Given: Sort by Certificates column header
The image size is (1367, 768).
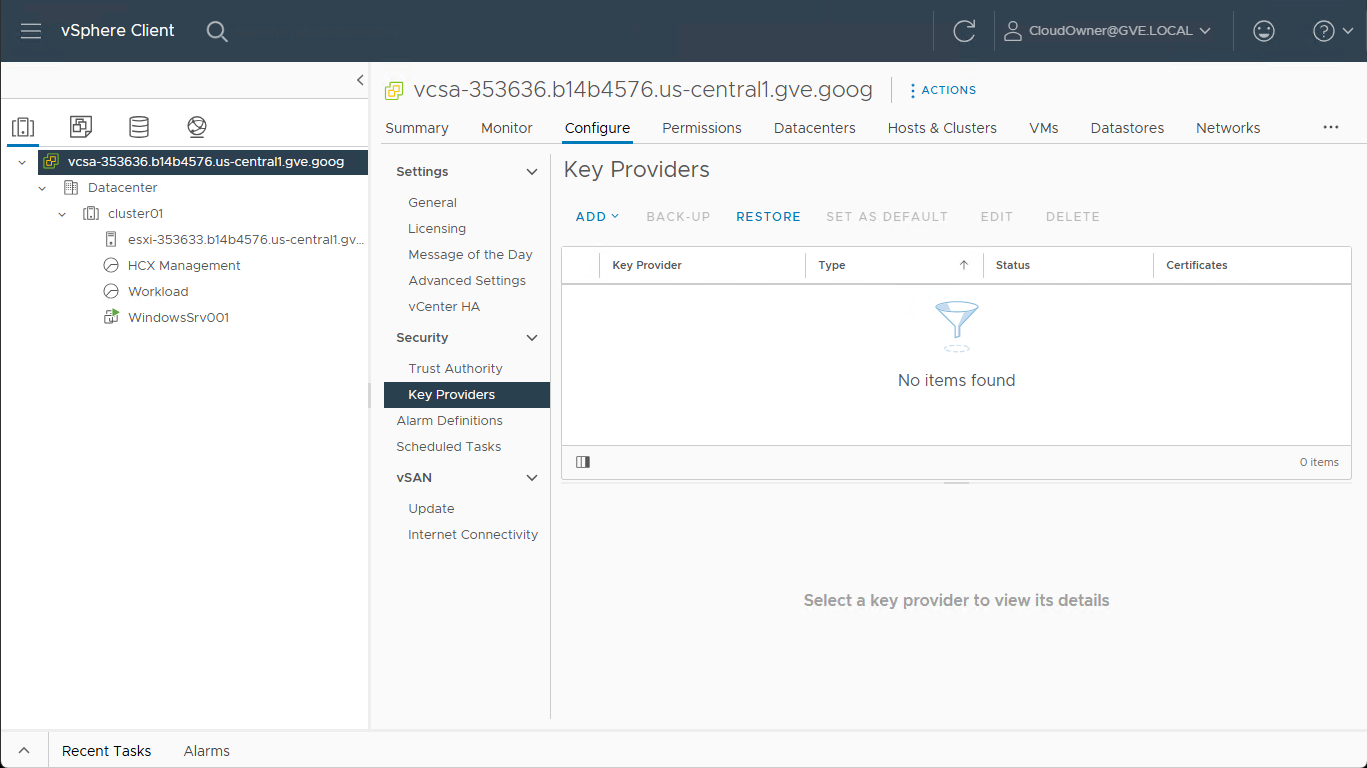Looking at the screenshot, I should pos(1197,265).
